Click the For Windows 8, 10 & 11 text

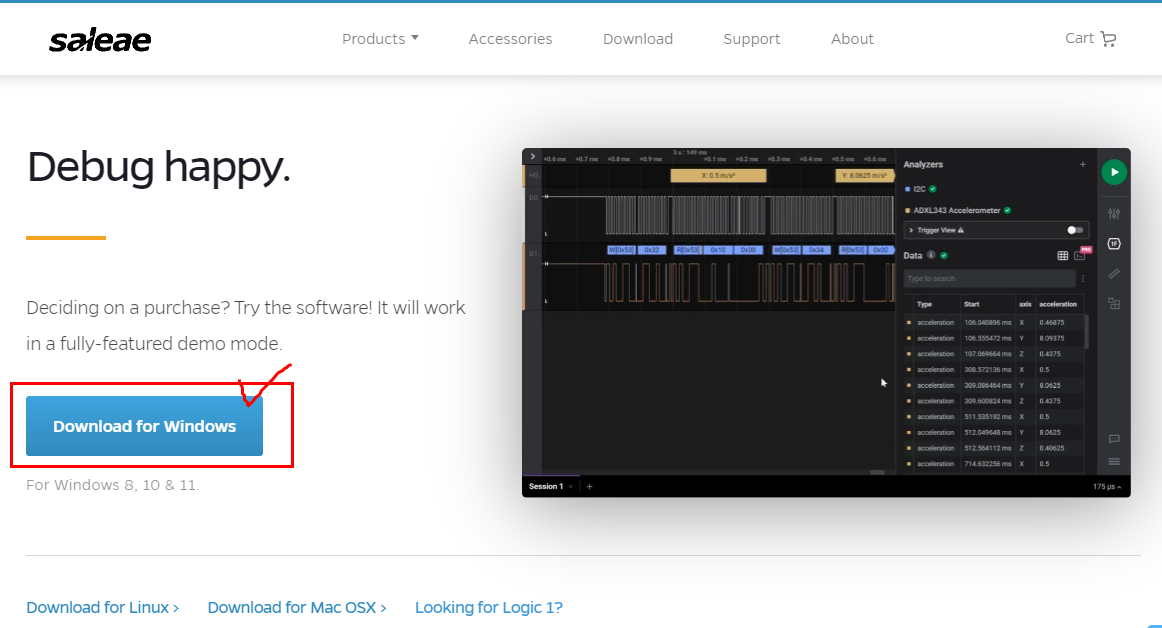(x=113, y=485)
